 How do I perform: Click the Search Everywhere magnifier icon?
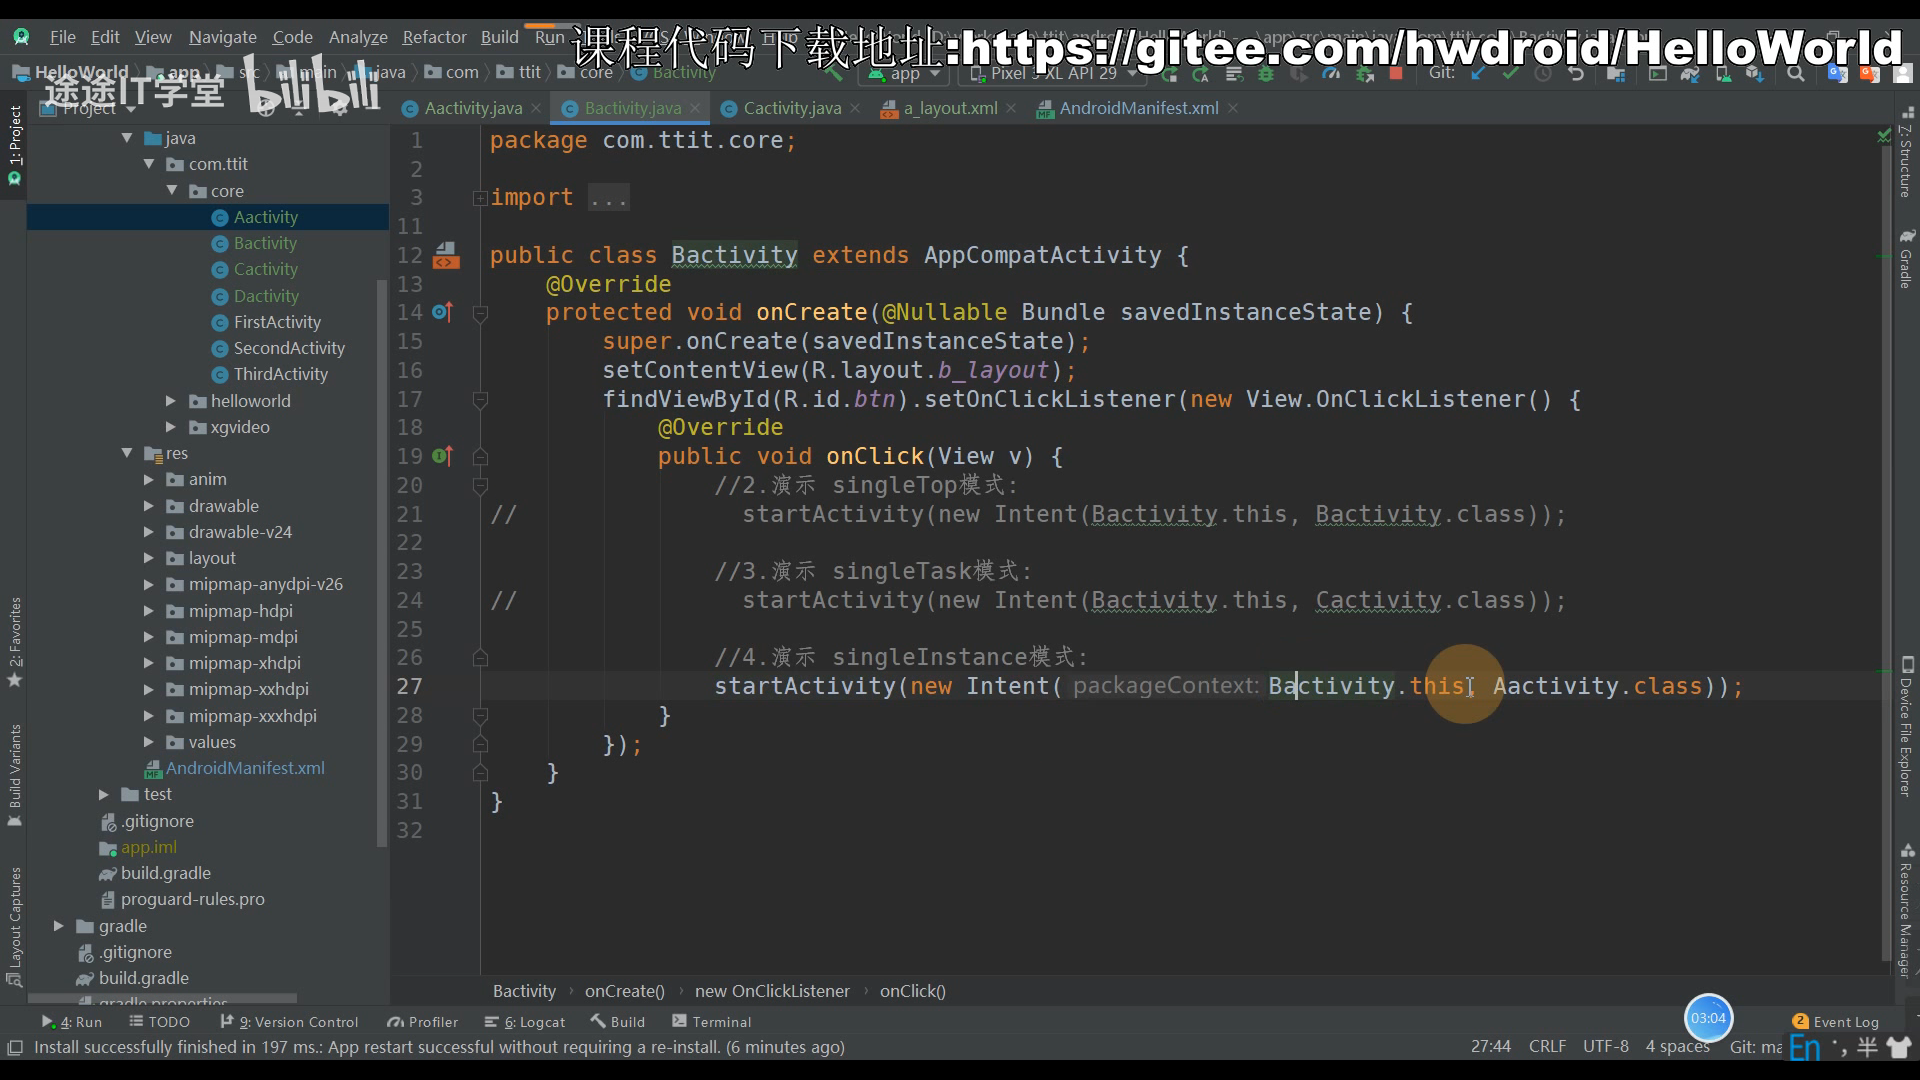click(1796, 74)
